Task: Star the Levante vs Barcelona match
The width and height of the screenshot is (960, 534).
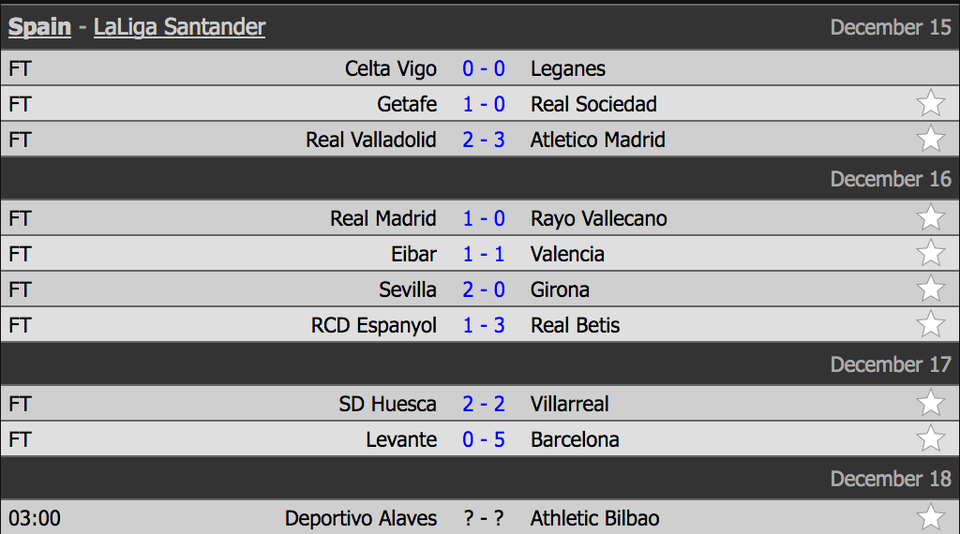Action: pyautogui.click(x=930, y=438)
